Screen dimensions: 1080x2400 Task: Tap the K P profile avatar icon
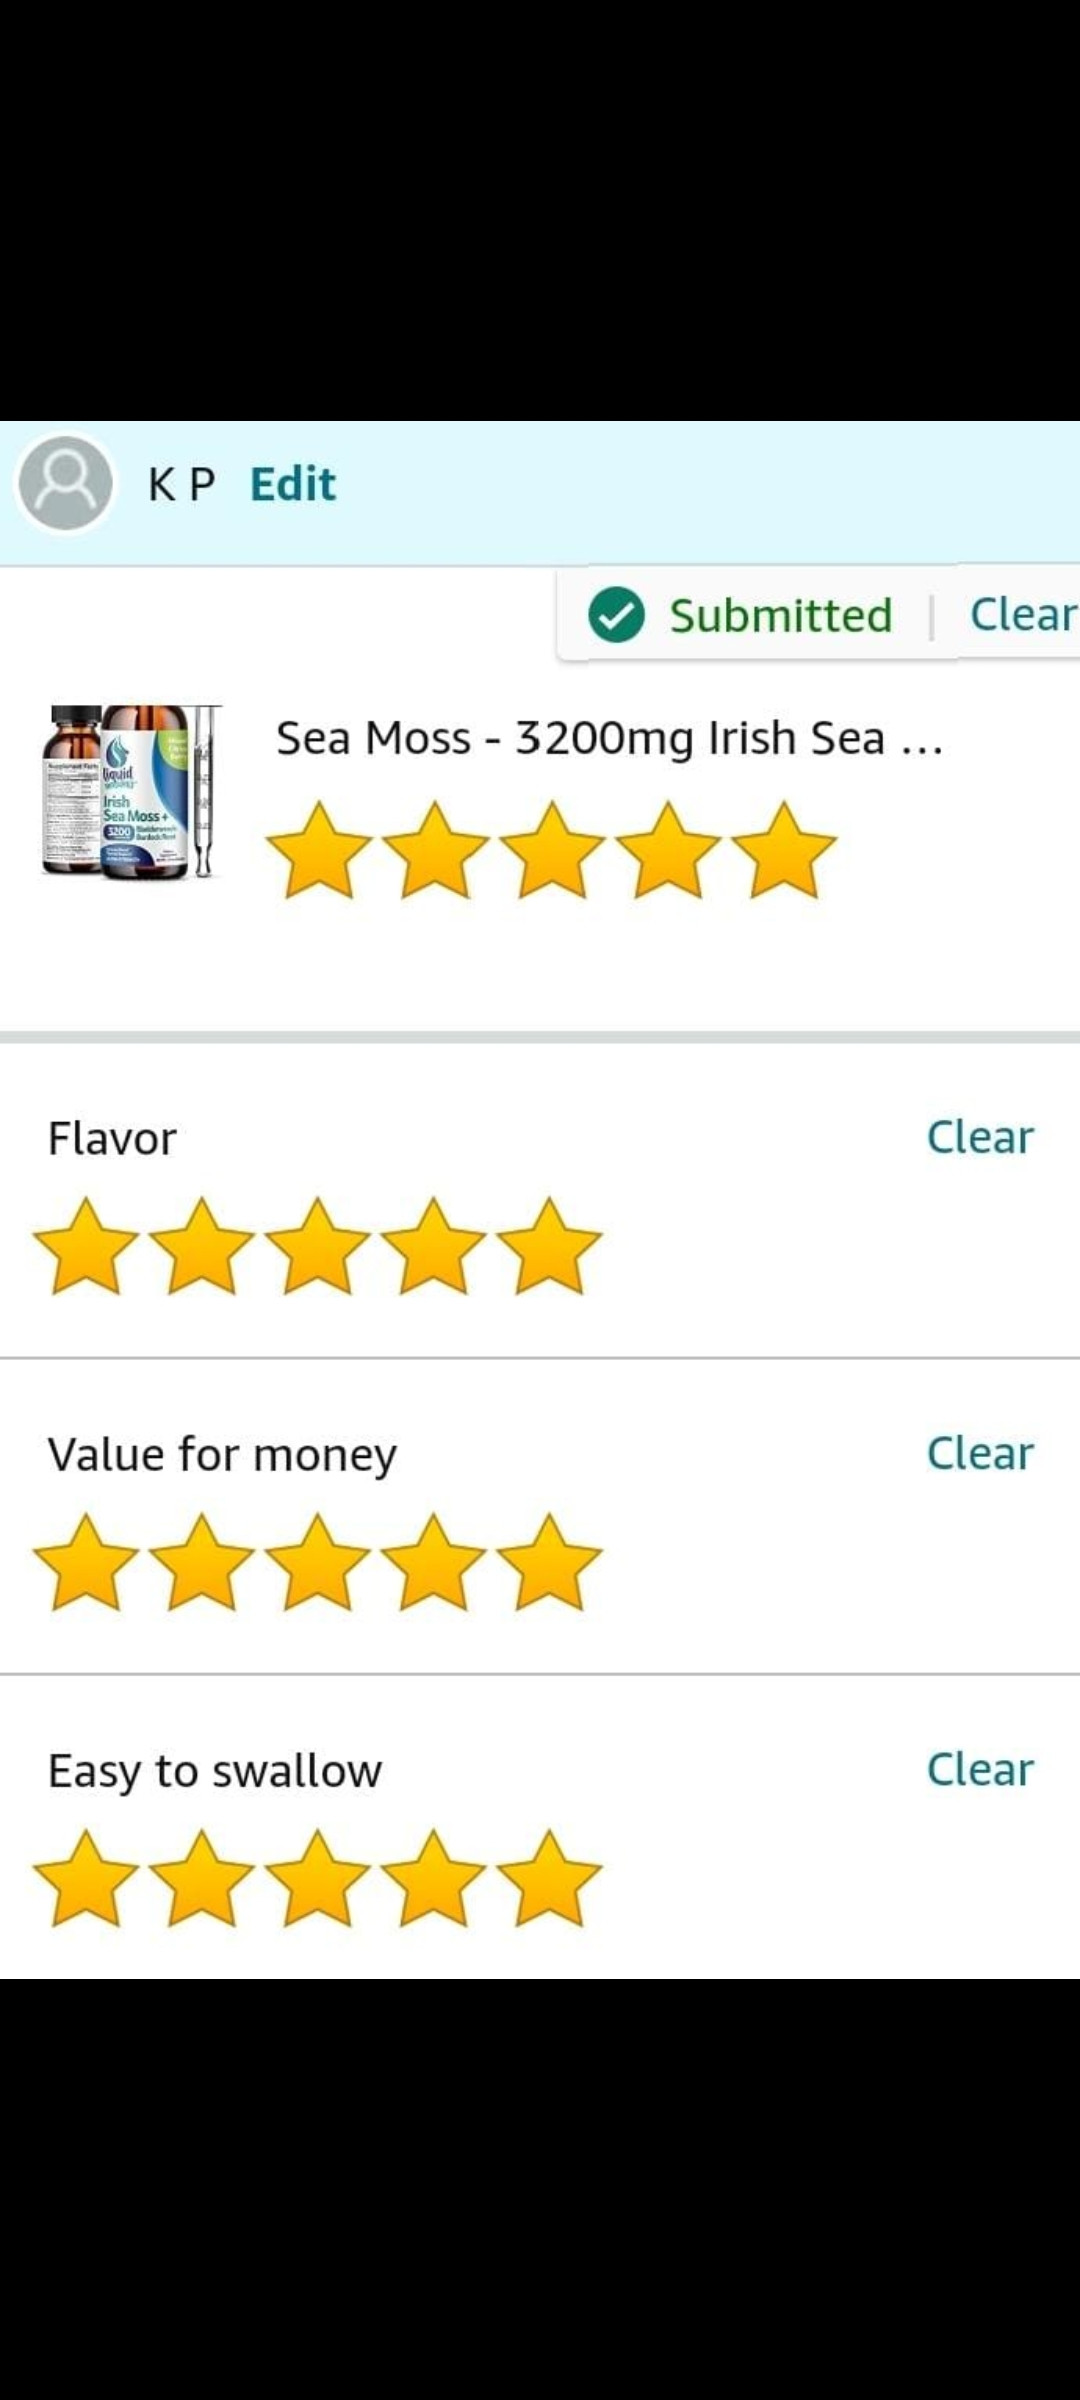(x=66, y=483)
